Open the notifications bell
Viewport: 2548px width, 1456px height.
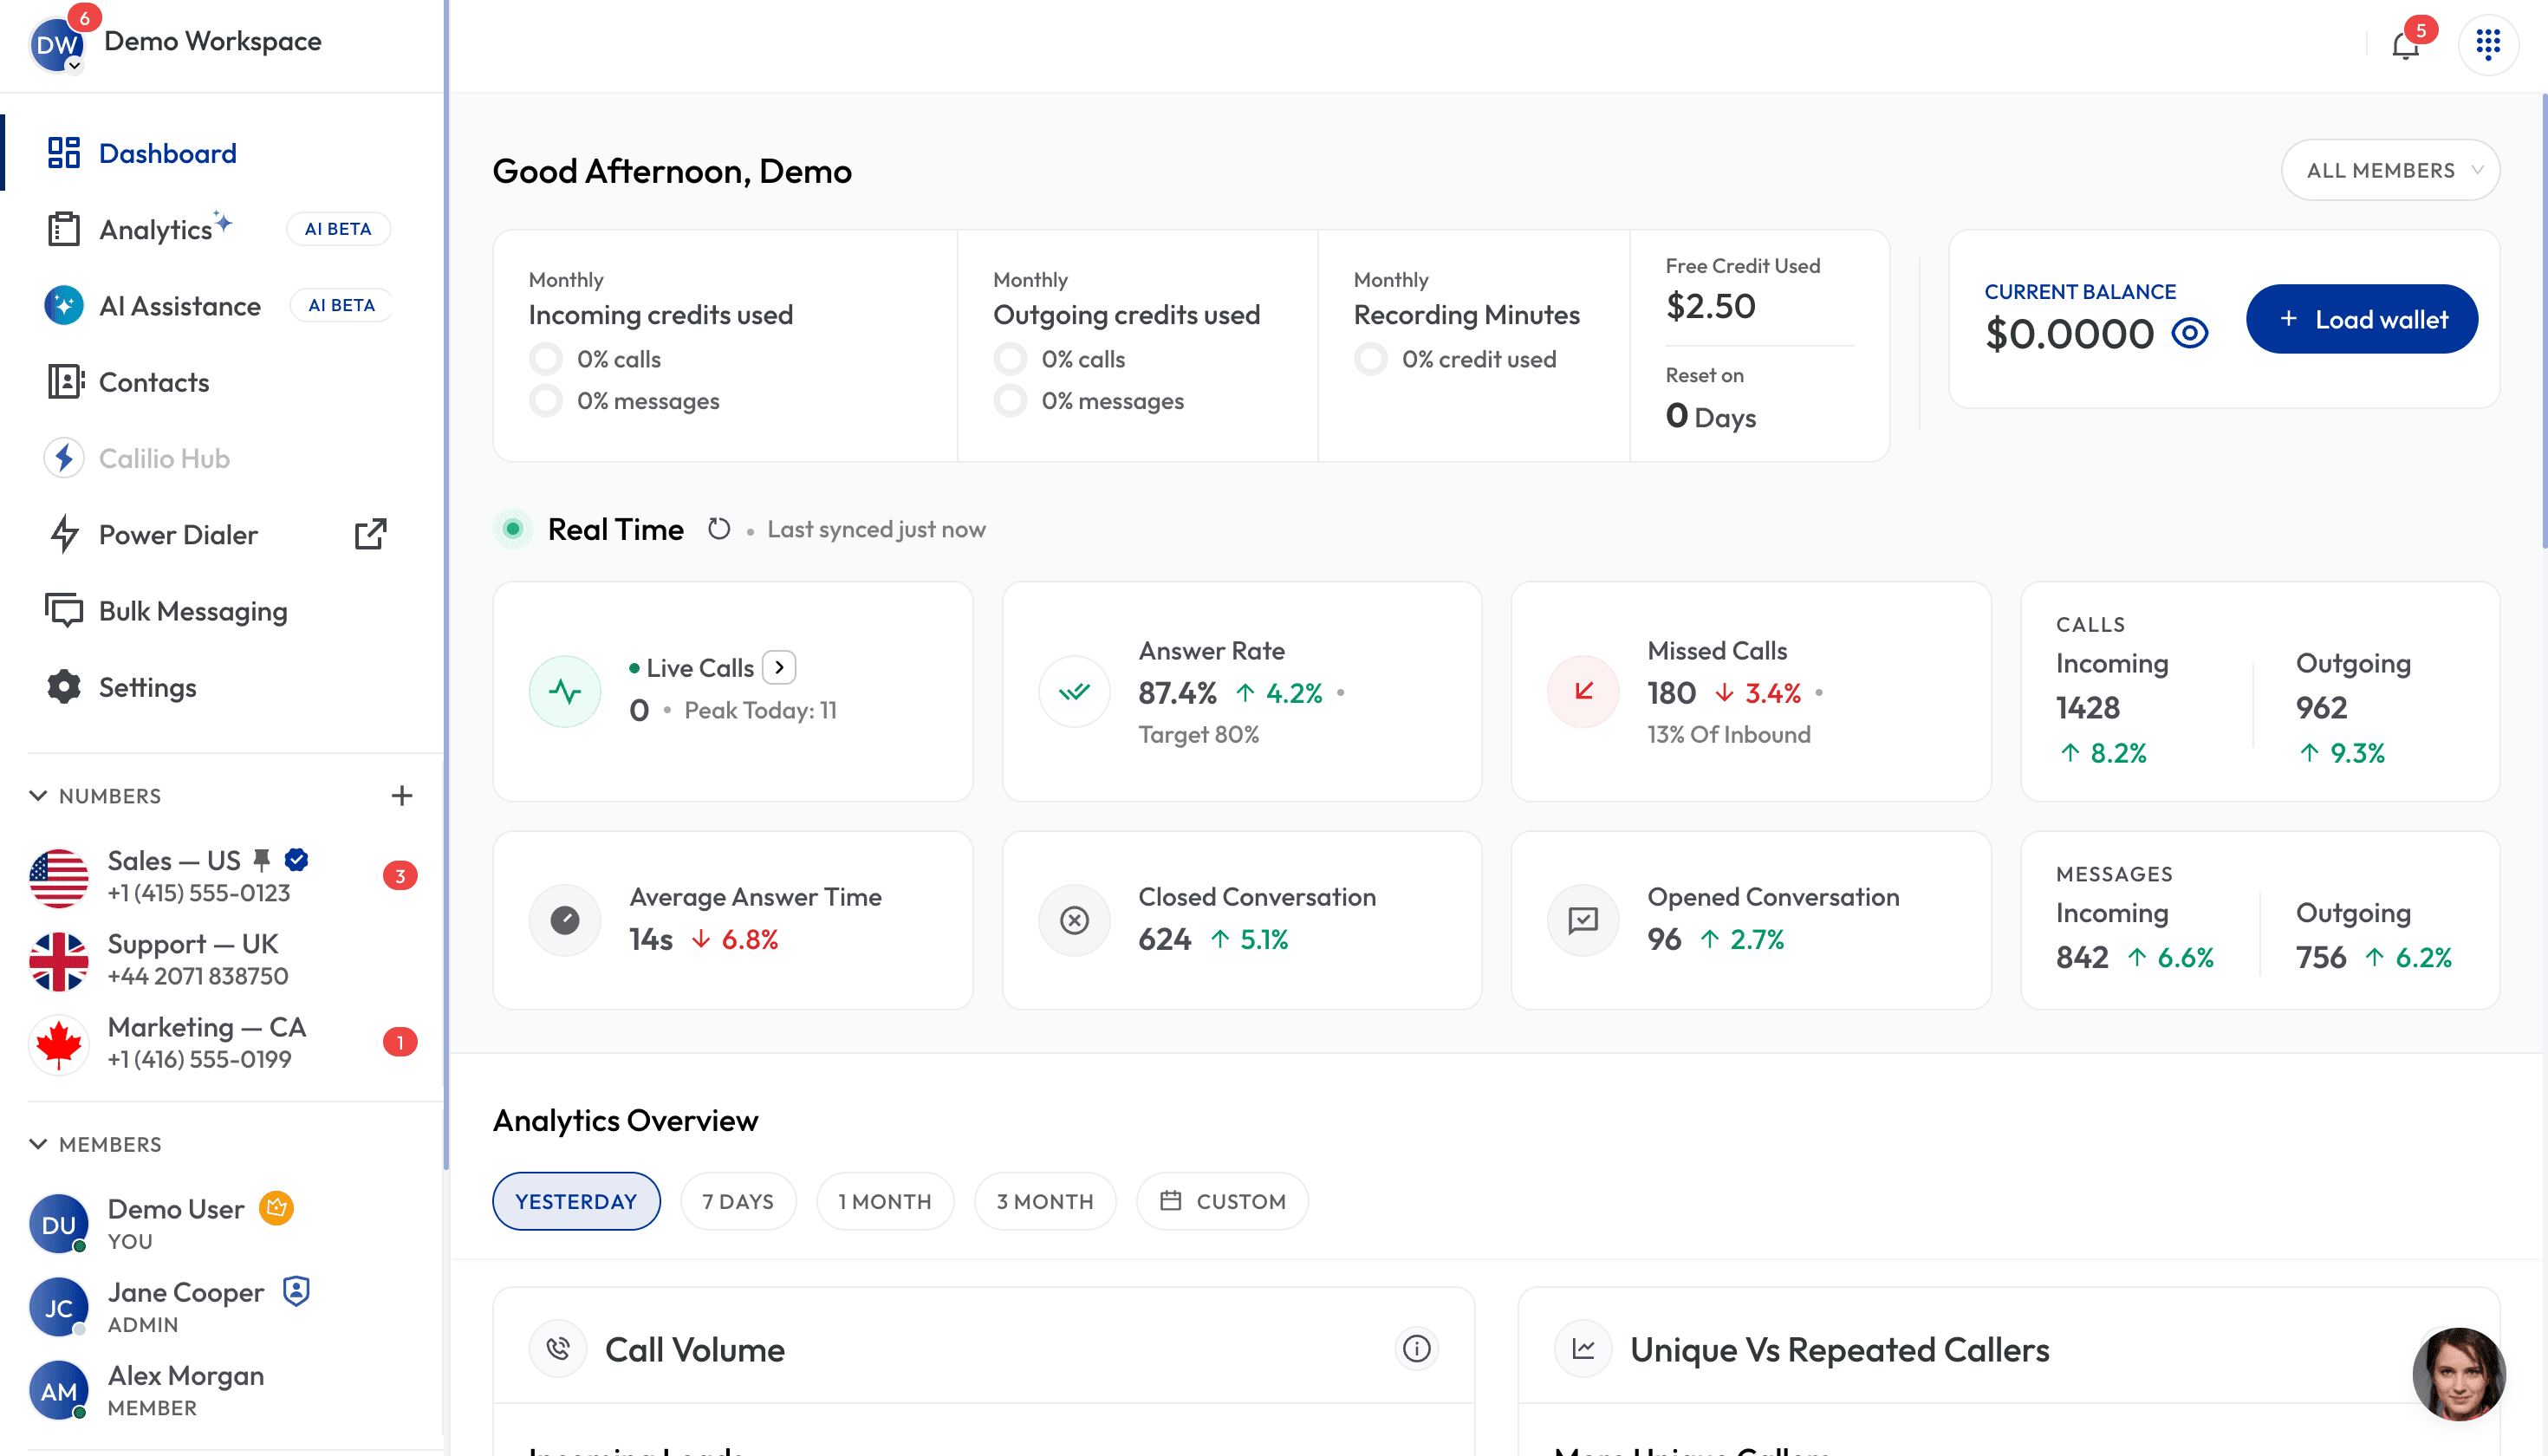click(x=2405, y=46)
